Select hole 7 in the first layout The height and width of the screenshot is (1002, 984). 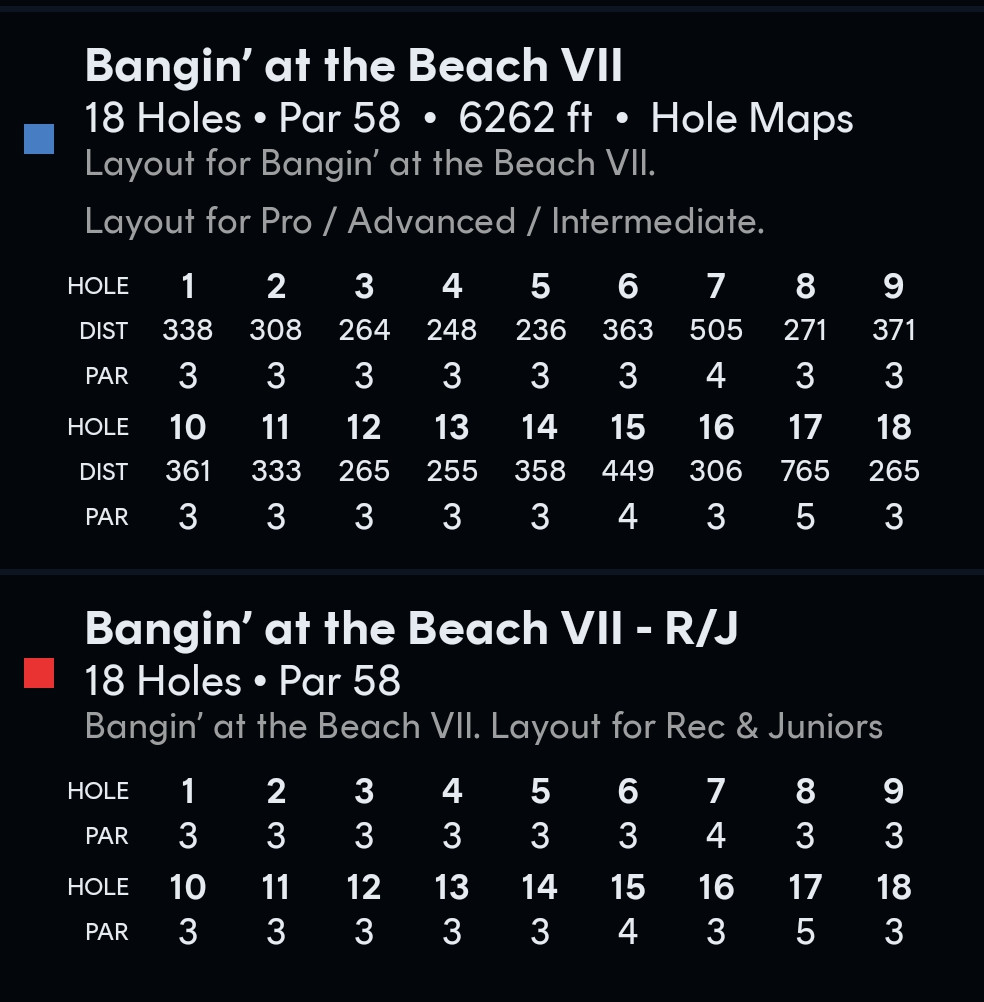[x=716, y=286]
